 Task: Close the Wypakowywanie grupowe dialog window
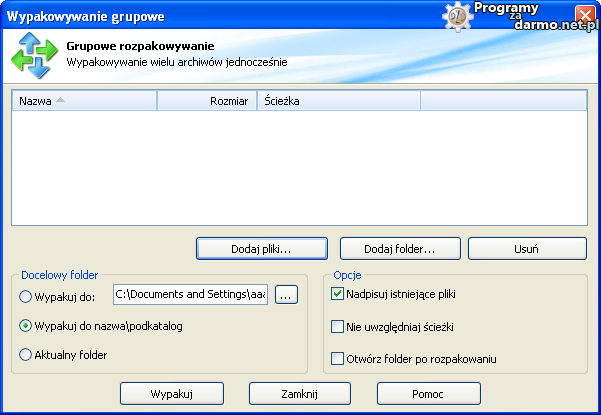click(584, 17)
